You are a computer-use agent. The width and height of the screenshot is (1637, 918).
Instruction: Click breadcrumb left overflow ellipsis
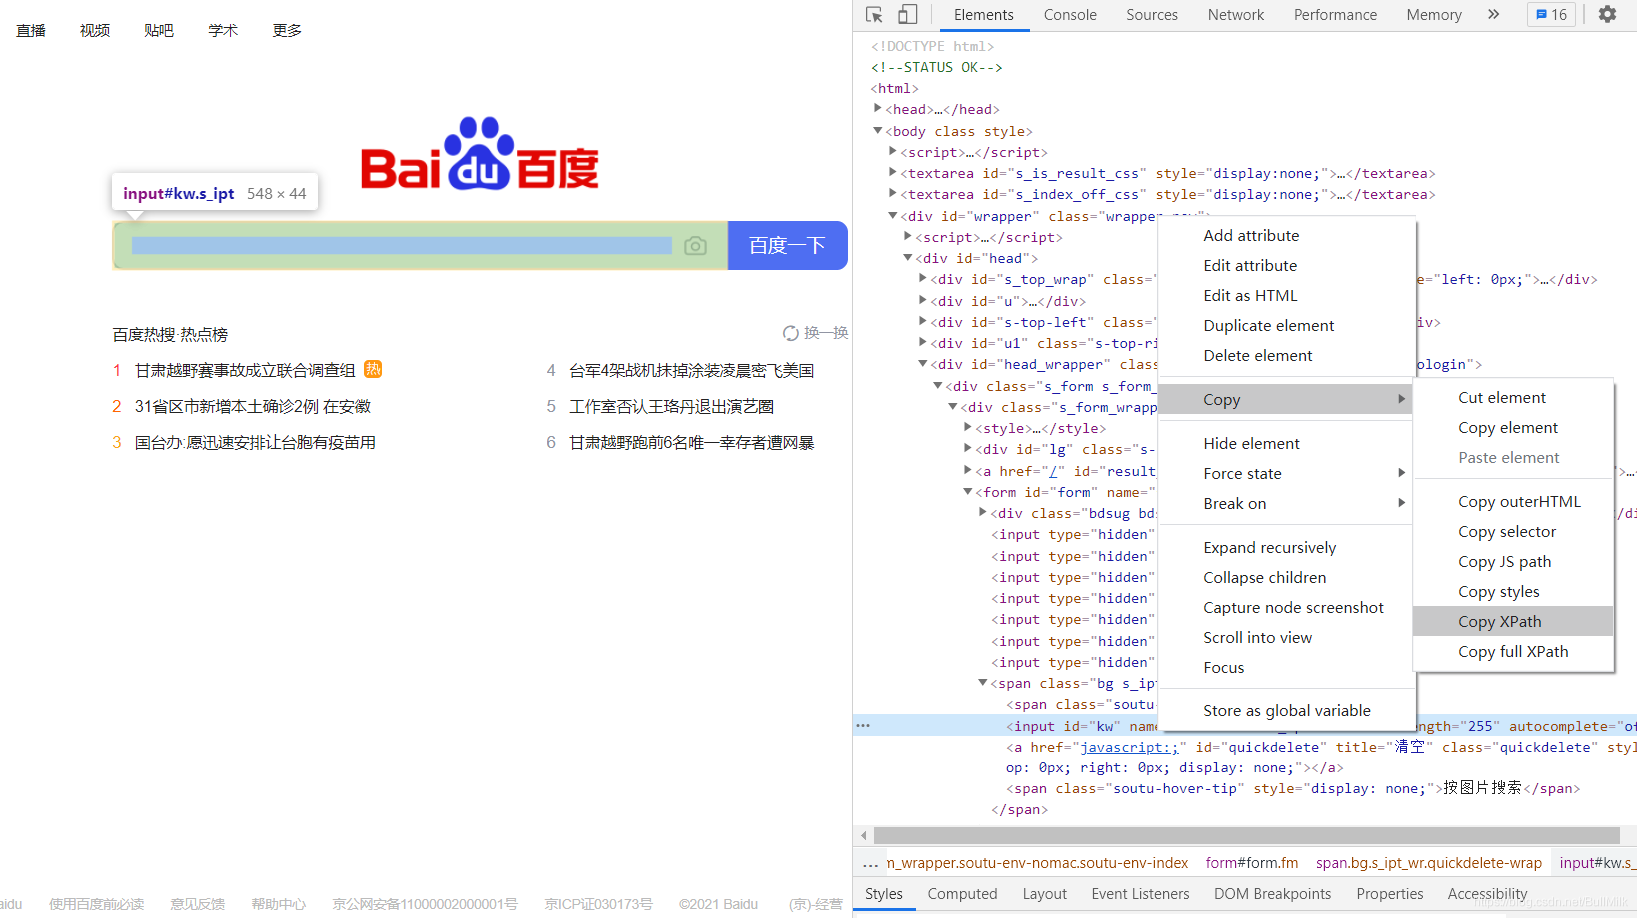[870, 863]
